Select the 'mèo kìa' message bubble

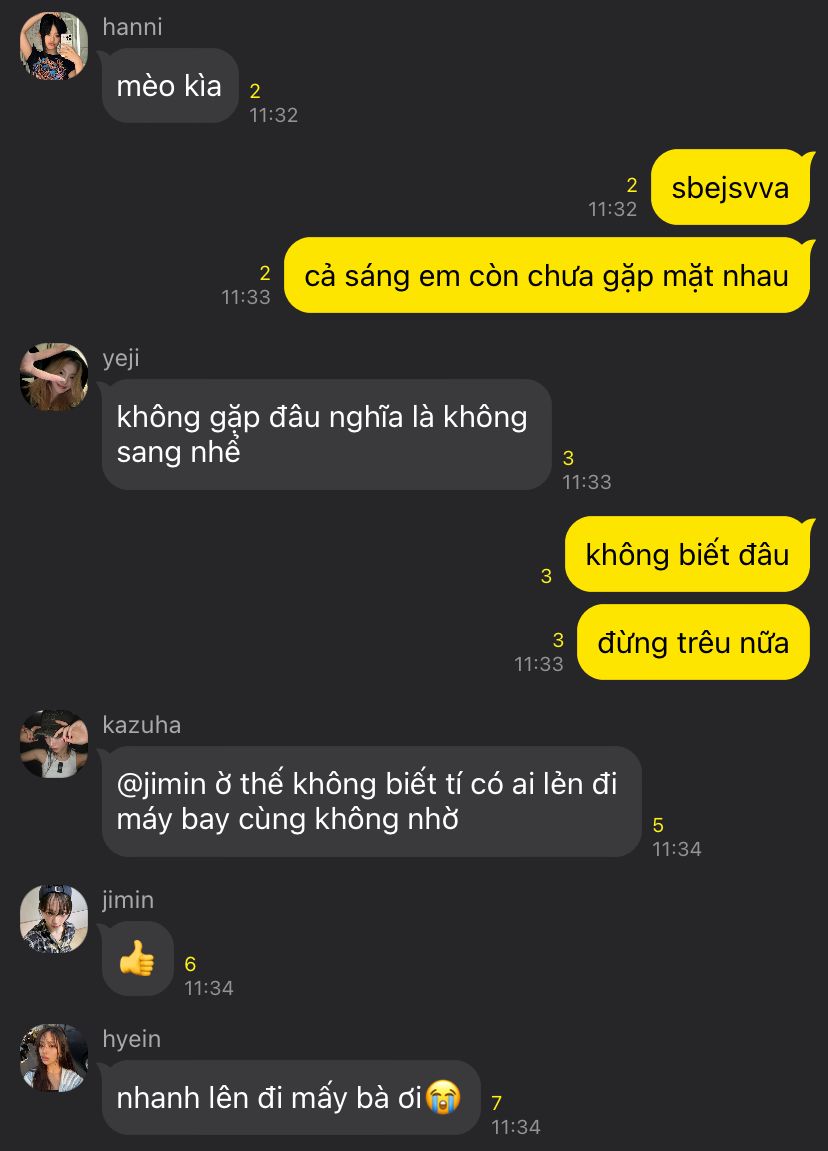click(170, 86)
